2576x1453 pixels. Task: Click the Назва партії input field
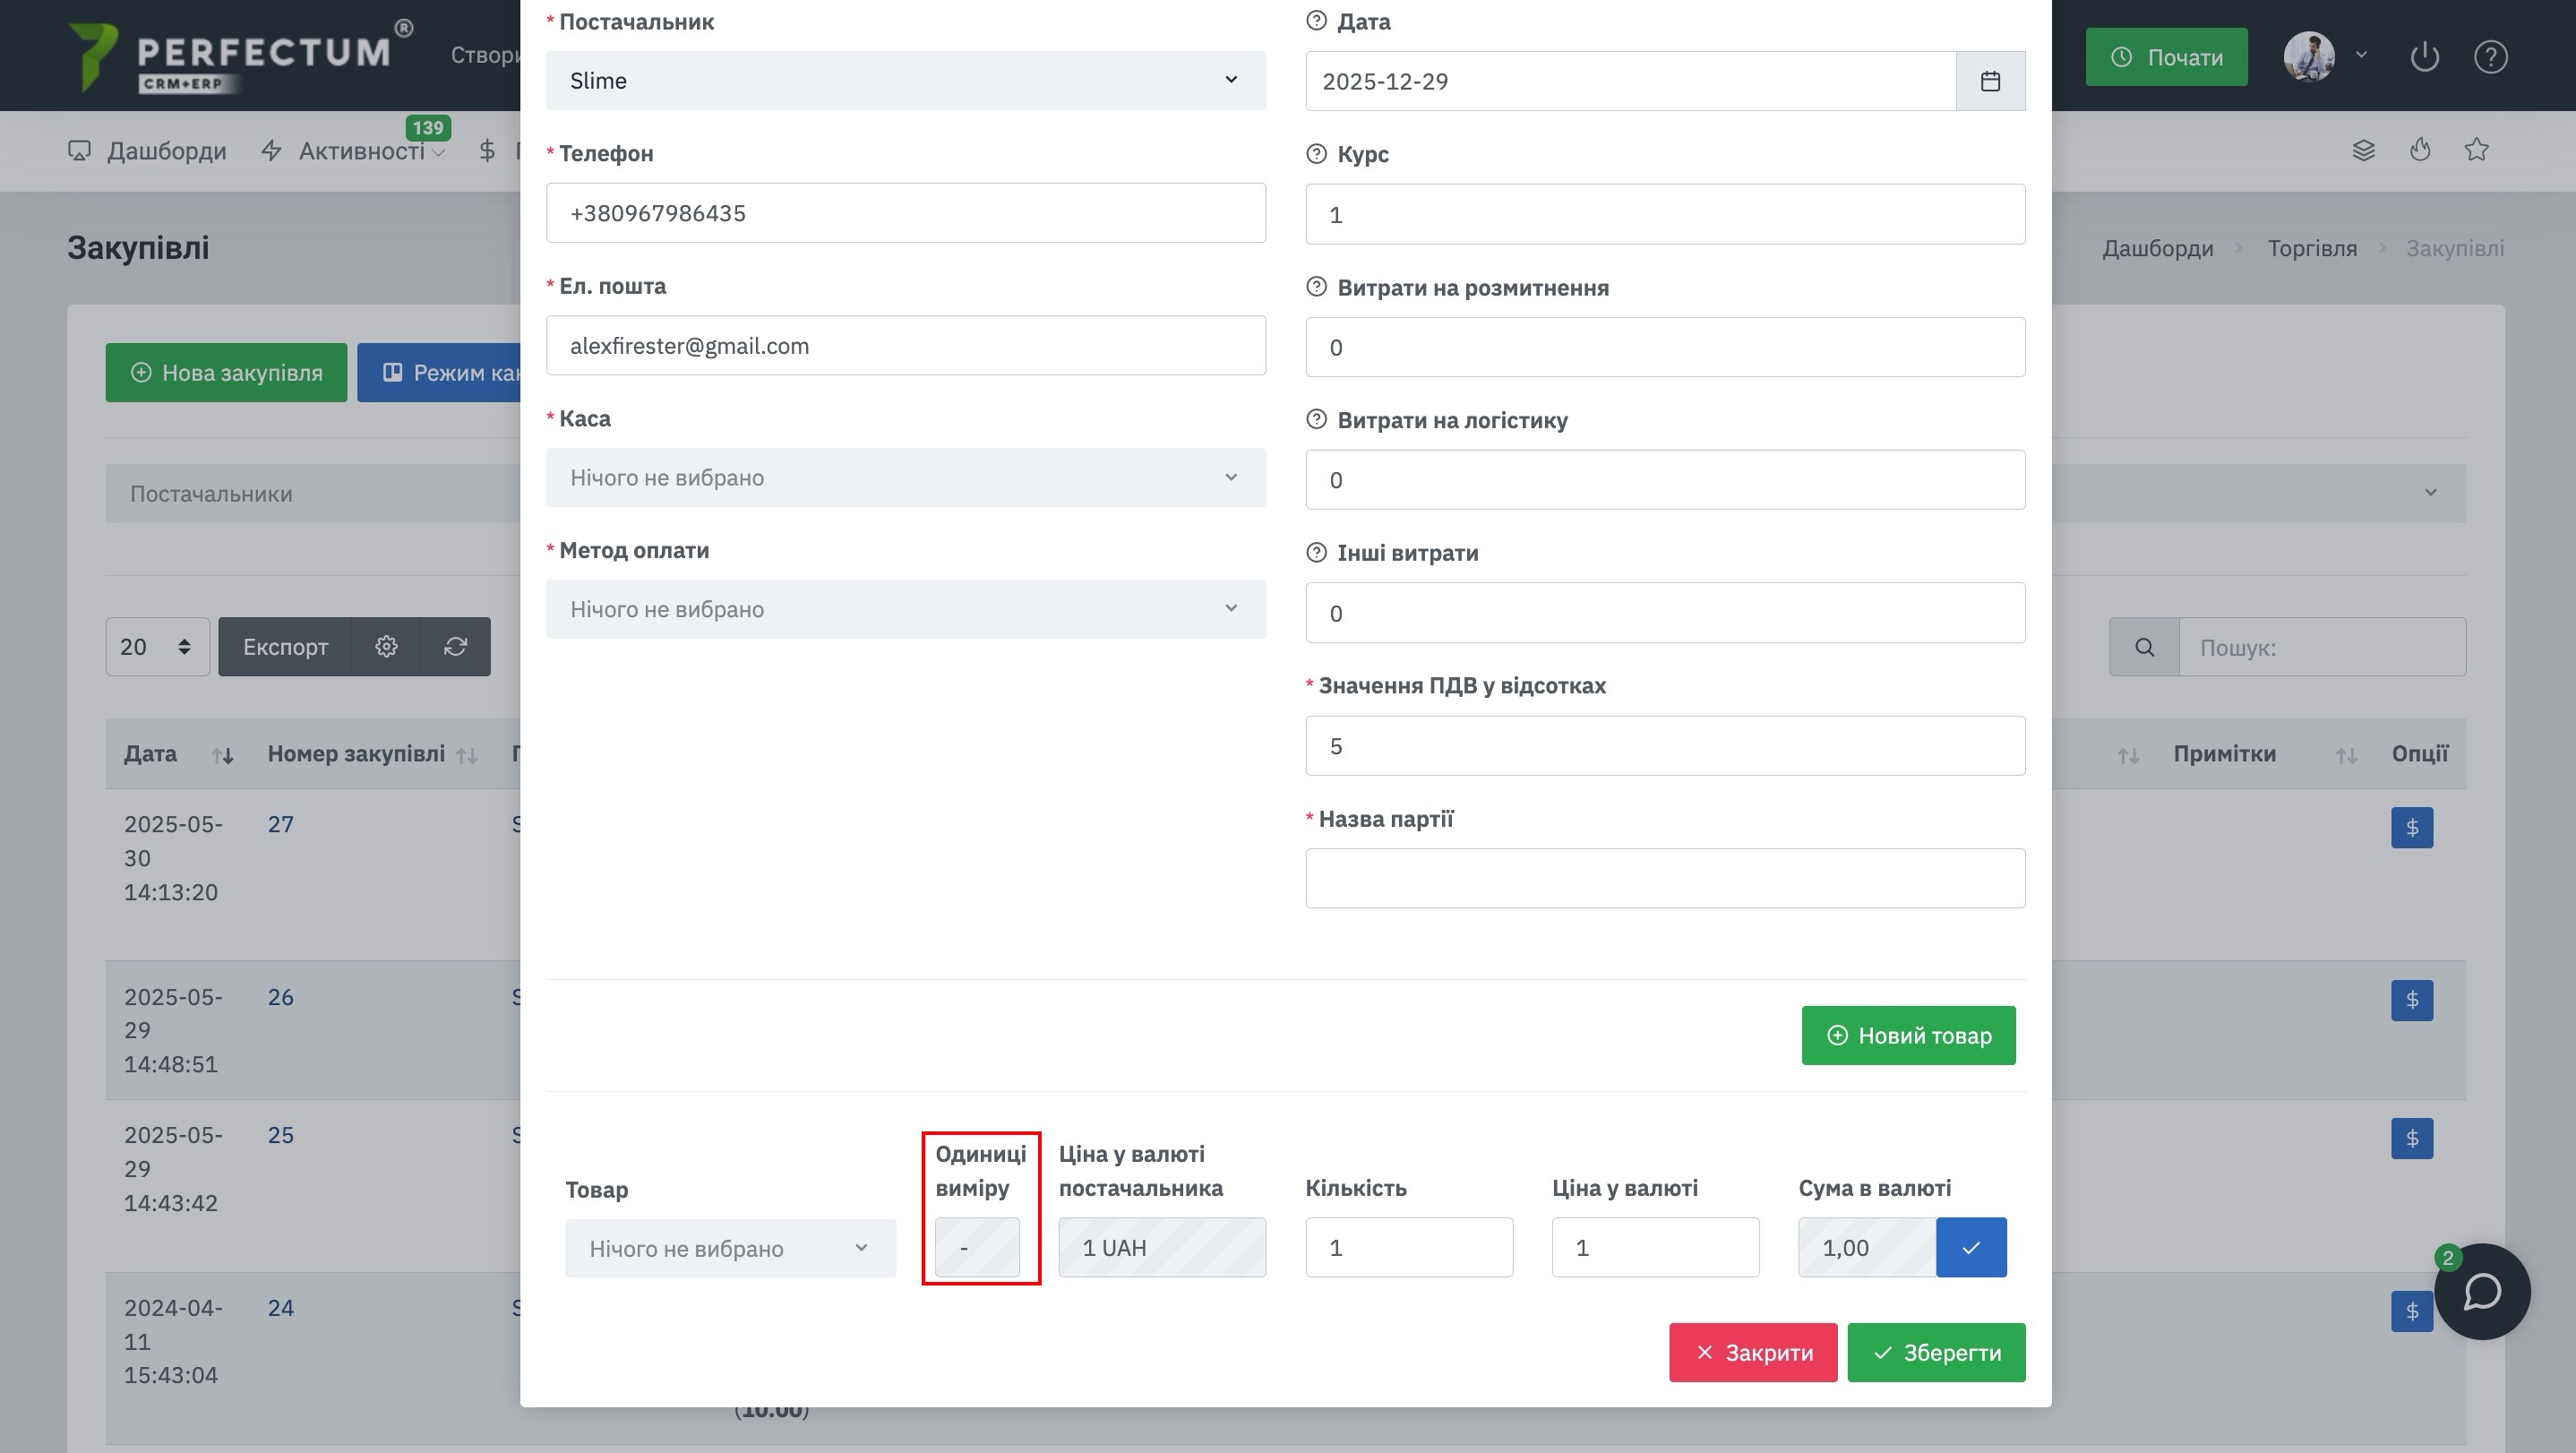tap(1664, 879)
